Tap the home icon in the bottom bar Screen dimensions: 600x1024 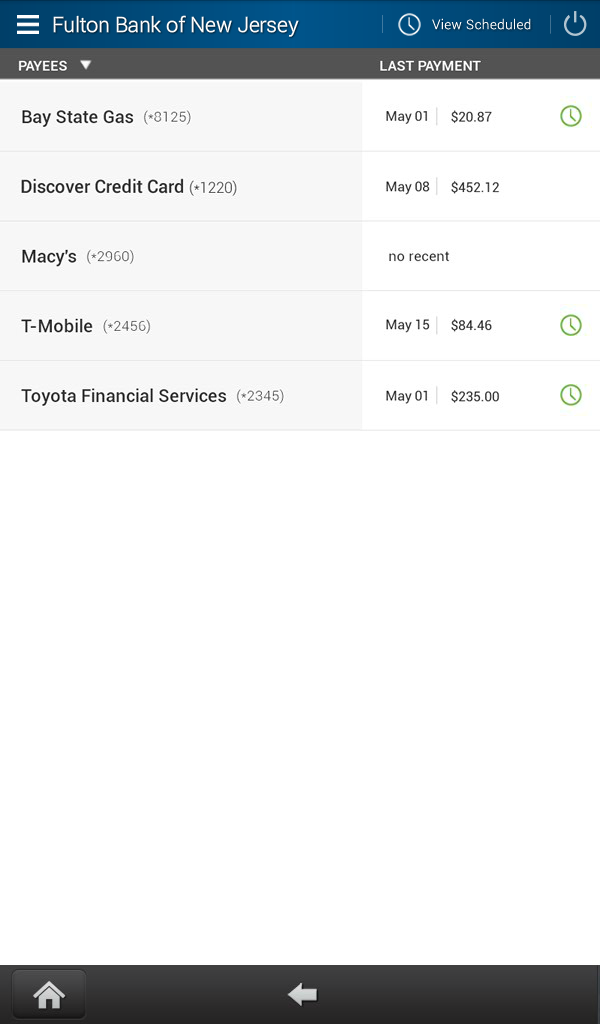point(48,993)
